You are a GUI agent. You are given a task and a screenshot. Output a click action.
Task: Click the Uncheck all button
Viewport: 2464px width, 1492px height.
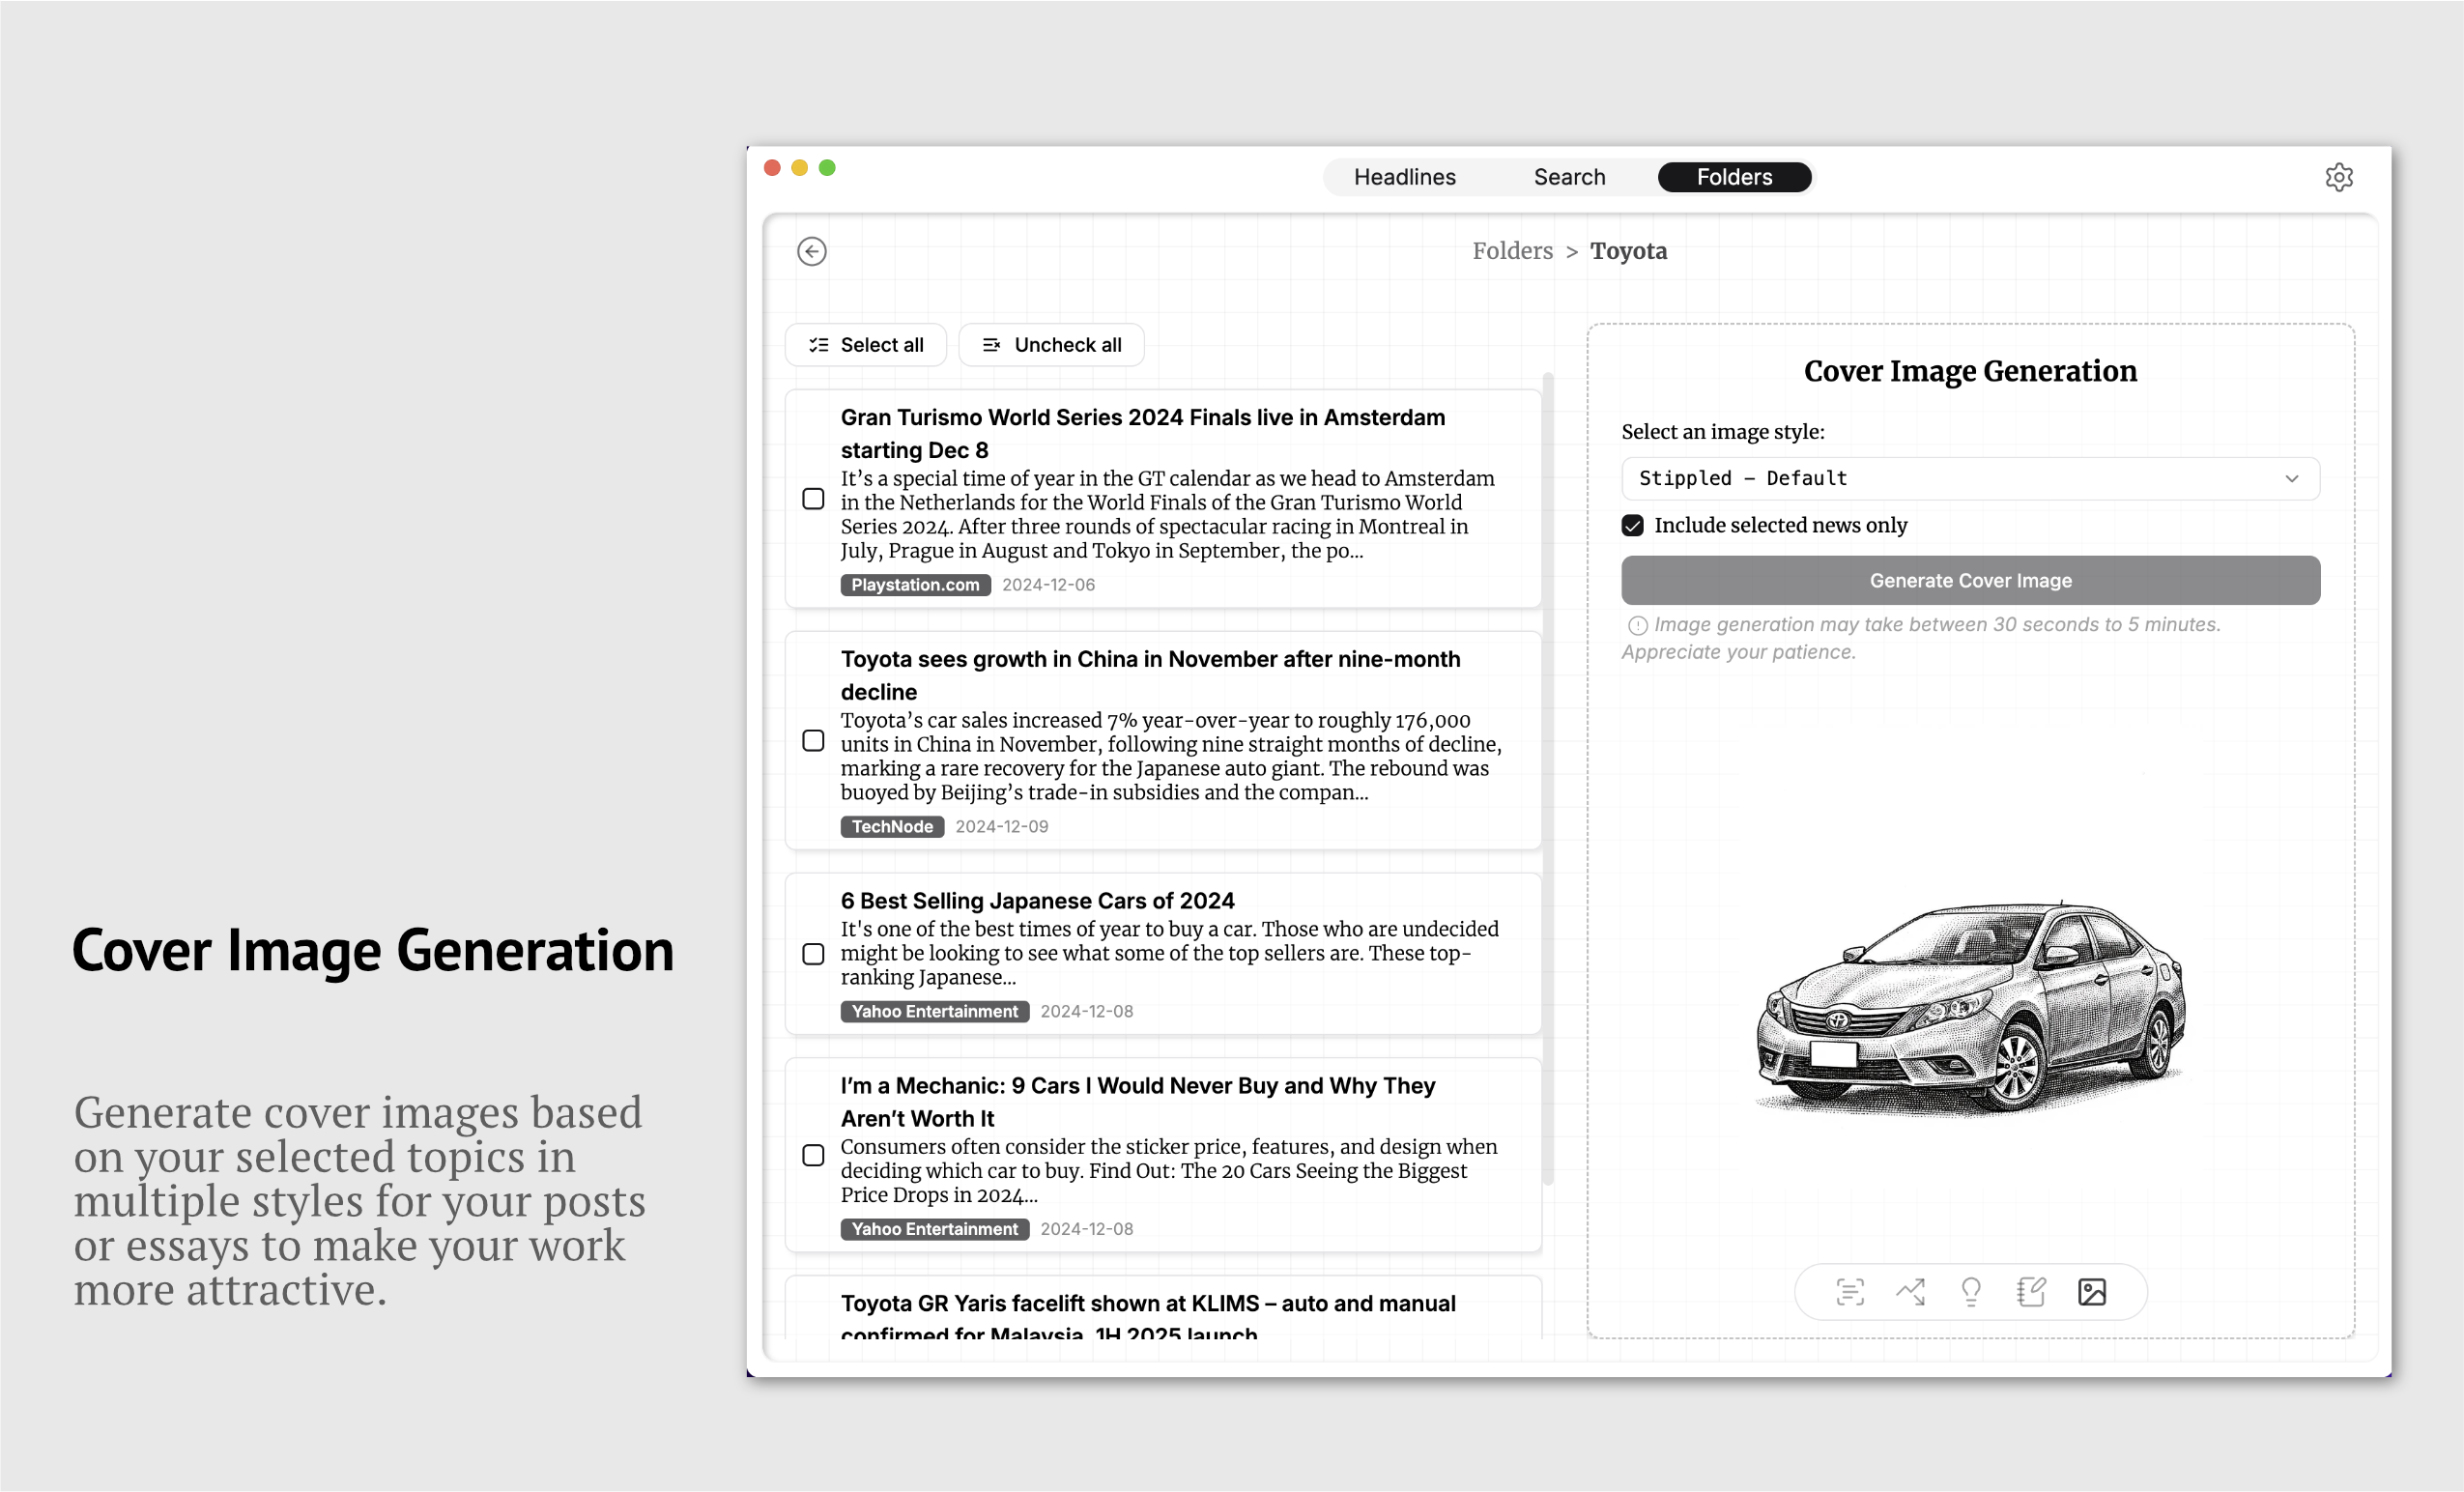click(1051, 345)
